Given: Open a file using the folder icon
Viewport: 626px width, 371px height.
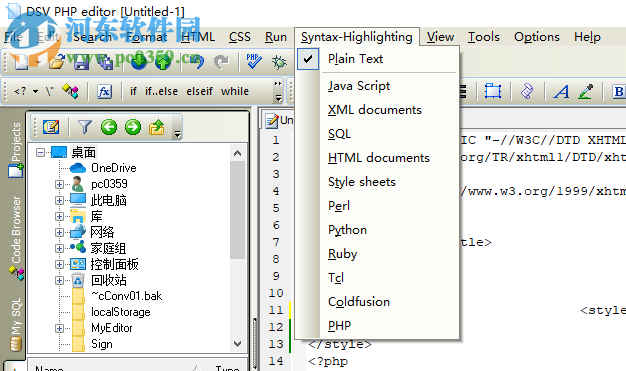Looking at the screenshot, I should click(x=57, y=62).
